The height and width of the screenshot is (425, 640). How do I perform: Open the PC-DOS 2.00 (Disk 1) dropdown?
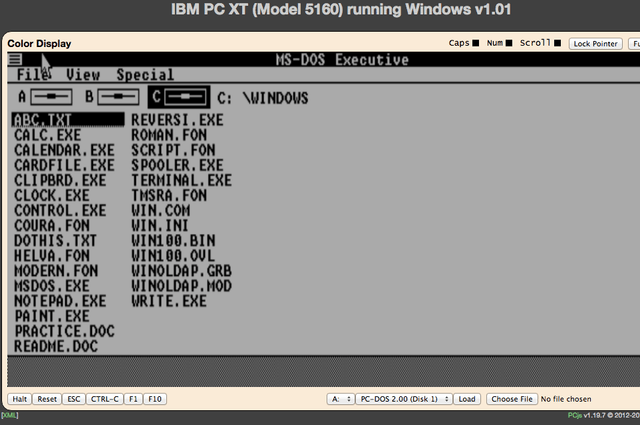pos(404,399)
